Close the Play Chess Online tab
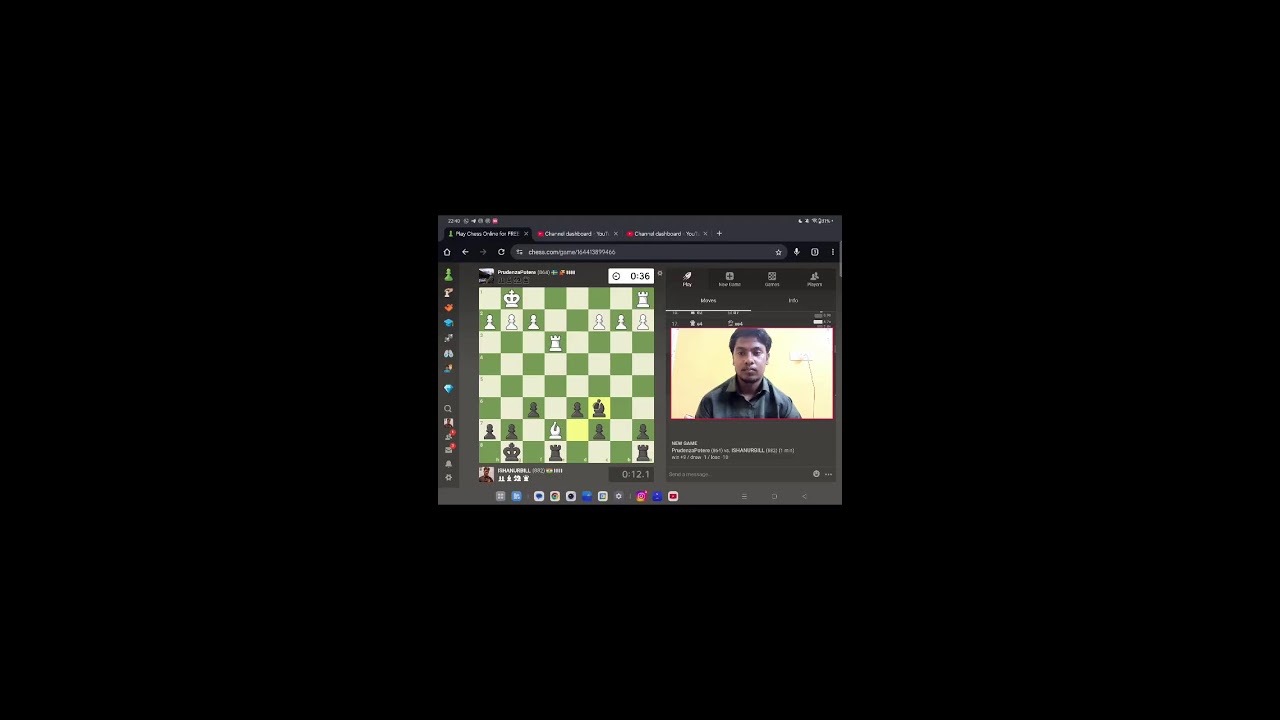 [526, 234]
